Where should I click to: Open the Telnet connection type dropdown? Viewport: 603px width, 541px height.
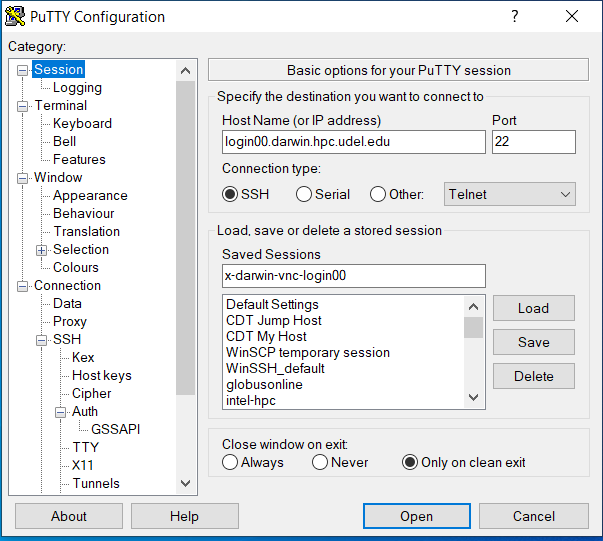pyautogui.click(x=509, y=195)
